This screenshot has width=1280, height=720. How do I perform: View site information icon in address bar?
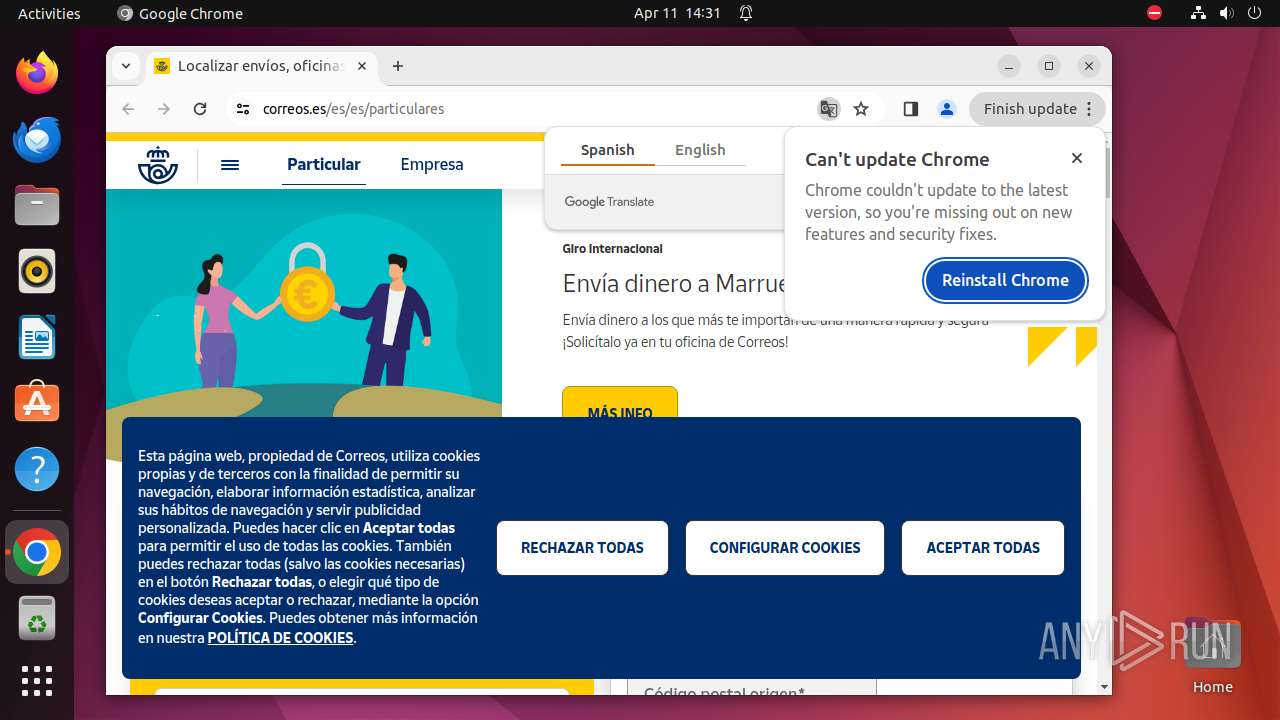coord(243,109)
